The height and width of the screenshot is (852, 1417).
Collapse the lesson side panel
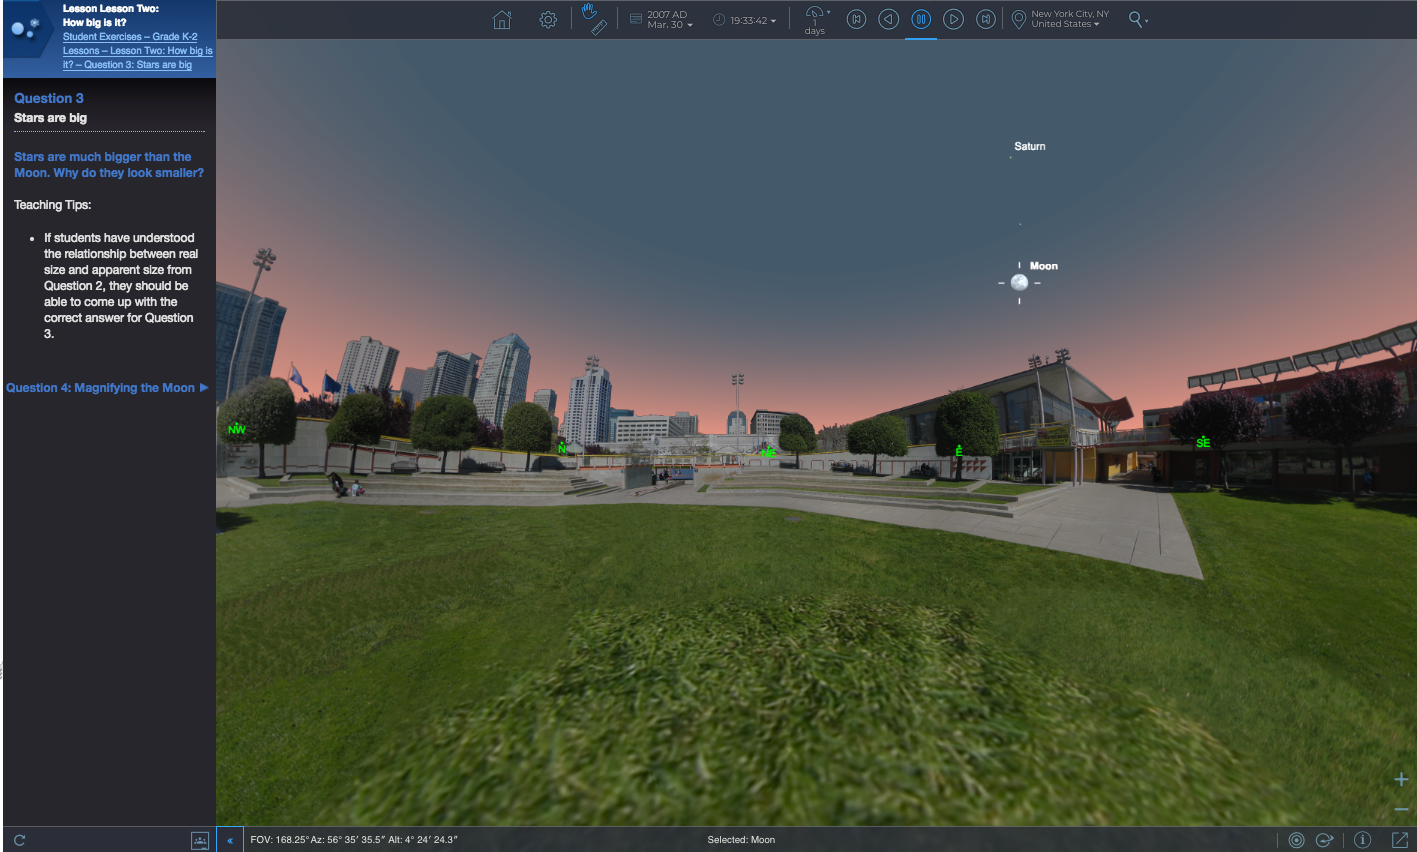230,840
